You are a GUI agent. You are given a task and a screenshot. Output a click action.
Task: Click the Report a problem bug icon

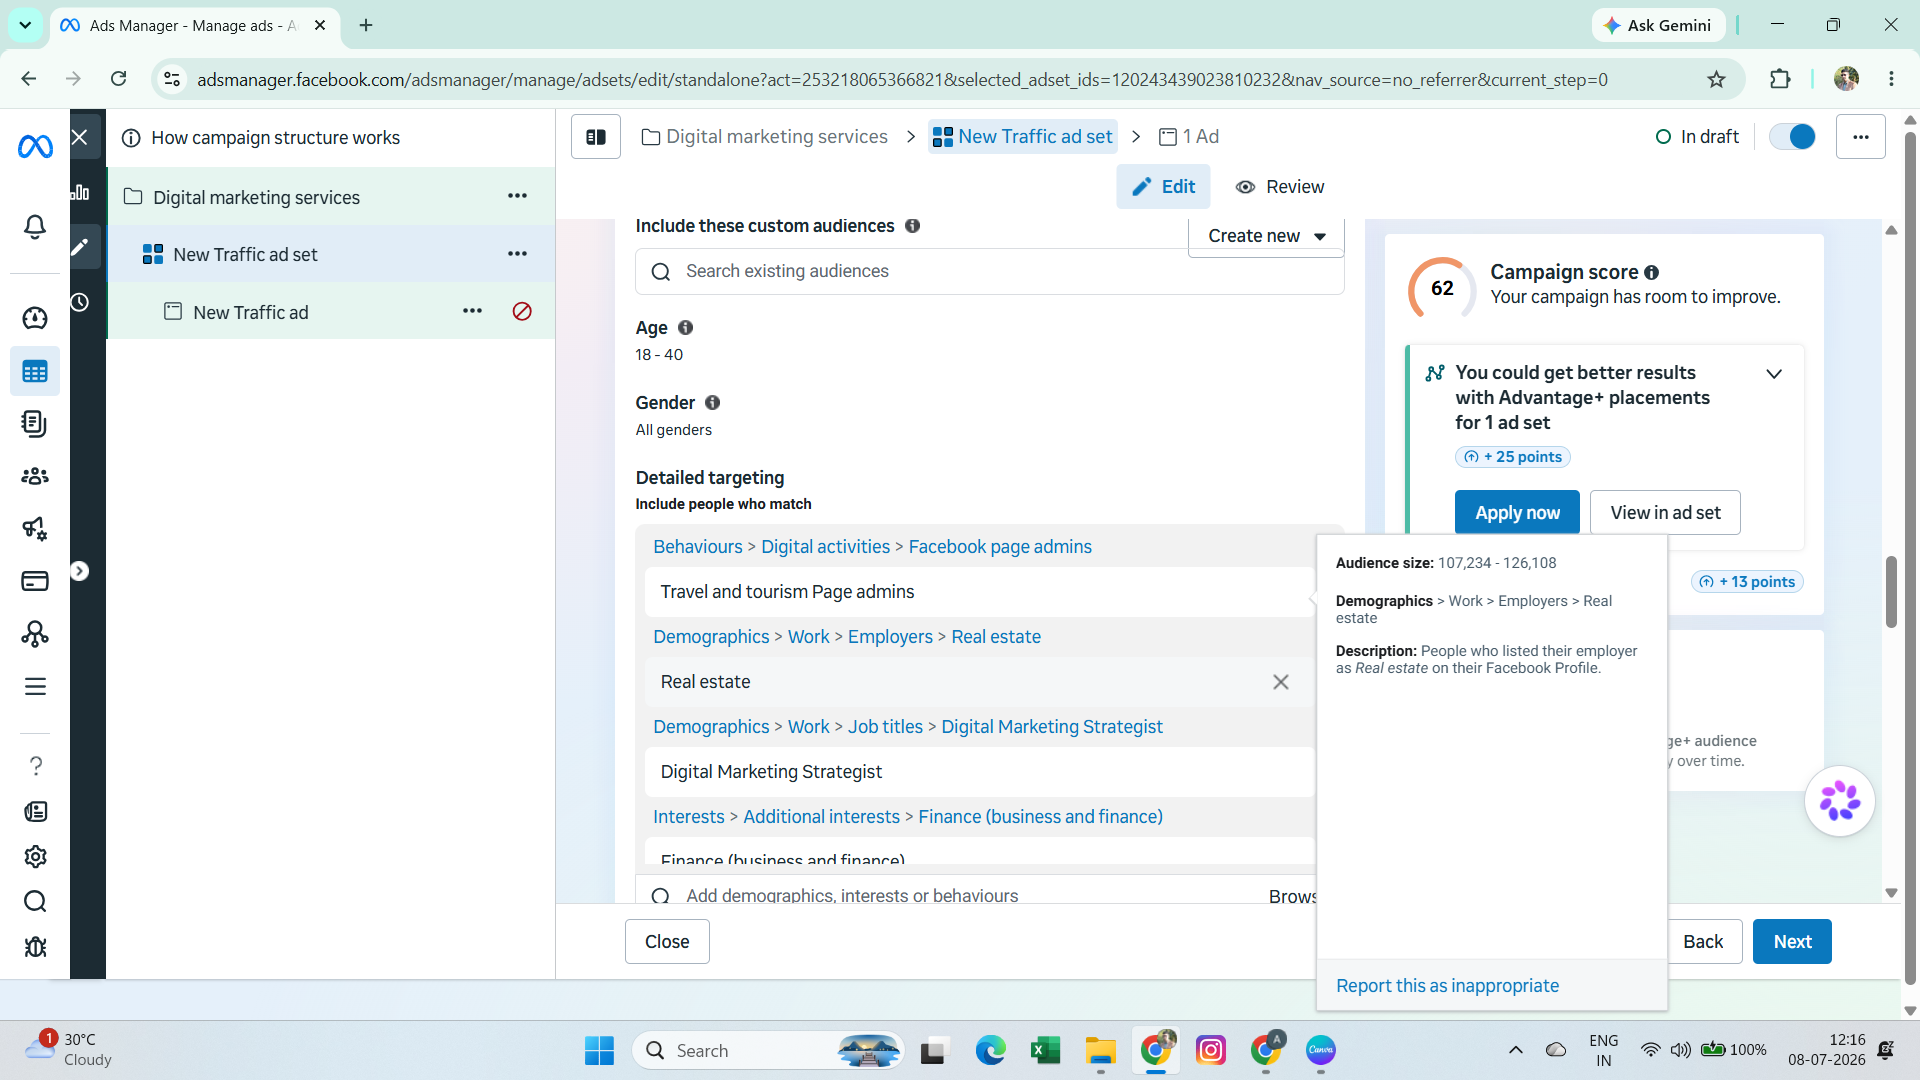[x=35, y=947]
